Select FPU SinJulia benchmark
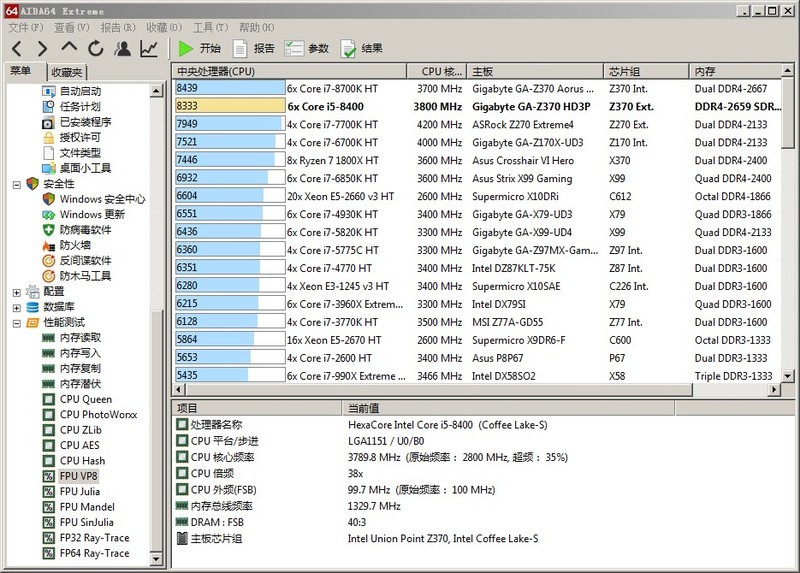 [87, 522]
